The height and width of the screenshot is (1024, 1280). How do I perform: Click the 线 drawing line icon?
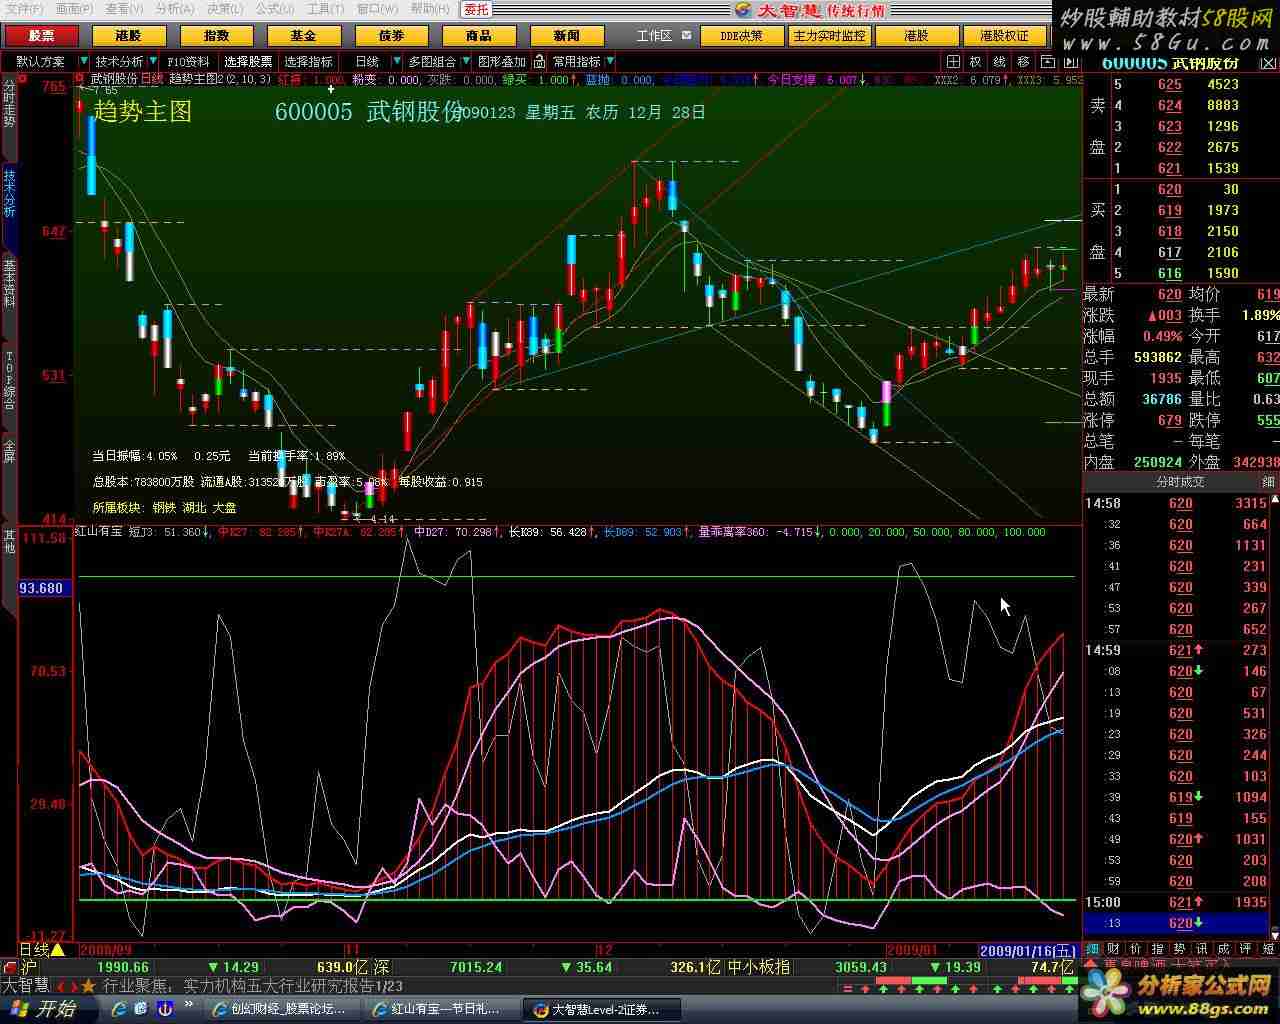[x=1000, y=62]
